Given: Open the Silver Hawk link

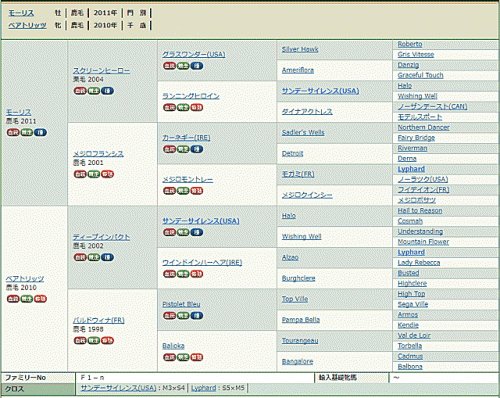Looking at the screenshot, I should pos(300,49).
